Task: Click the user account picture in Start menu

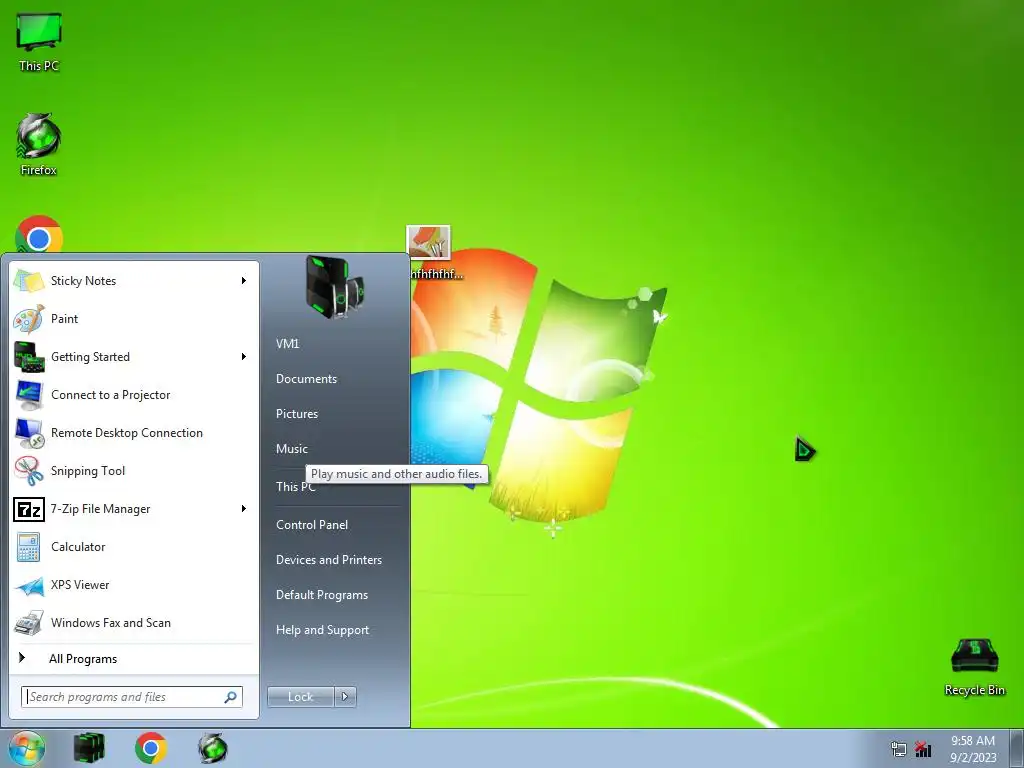Action: click(x=335, y=287)
